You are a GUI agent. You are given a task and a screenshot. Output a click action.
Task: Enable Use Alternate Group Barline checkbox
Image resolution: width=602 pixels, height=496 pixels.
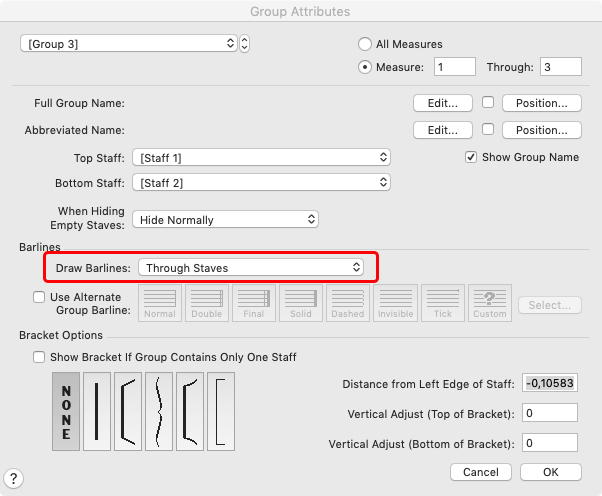[x=39, y=297]
